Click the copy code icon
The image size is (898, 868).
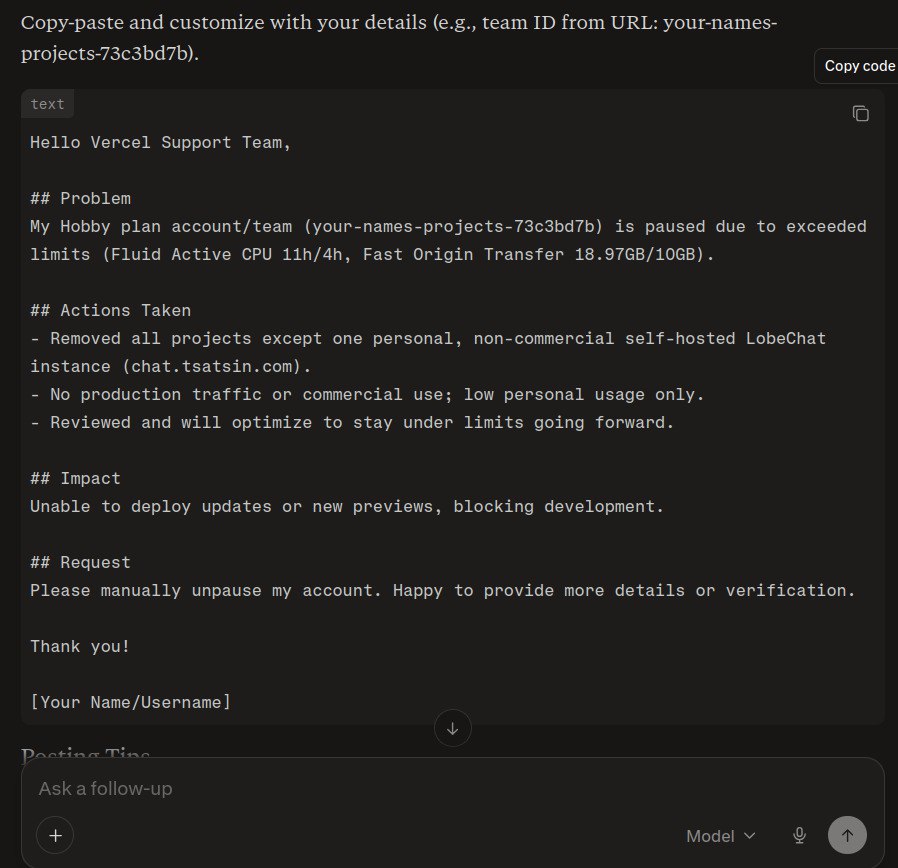pos(860,114)
